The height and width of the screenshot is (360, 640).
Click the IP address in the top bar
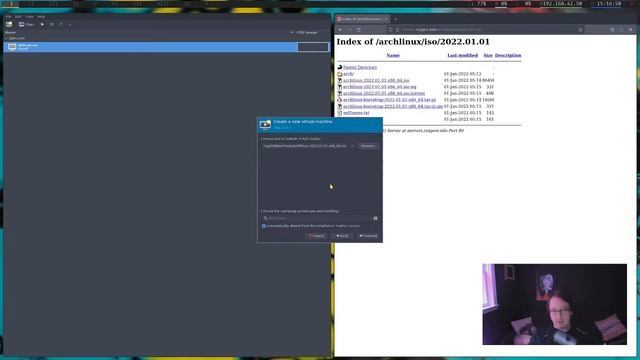563,4
